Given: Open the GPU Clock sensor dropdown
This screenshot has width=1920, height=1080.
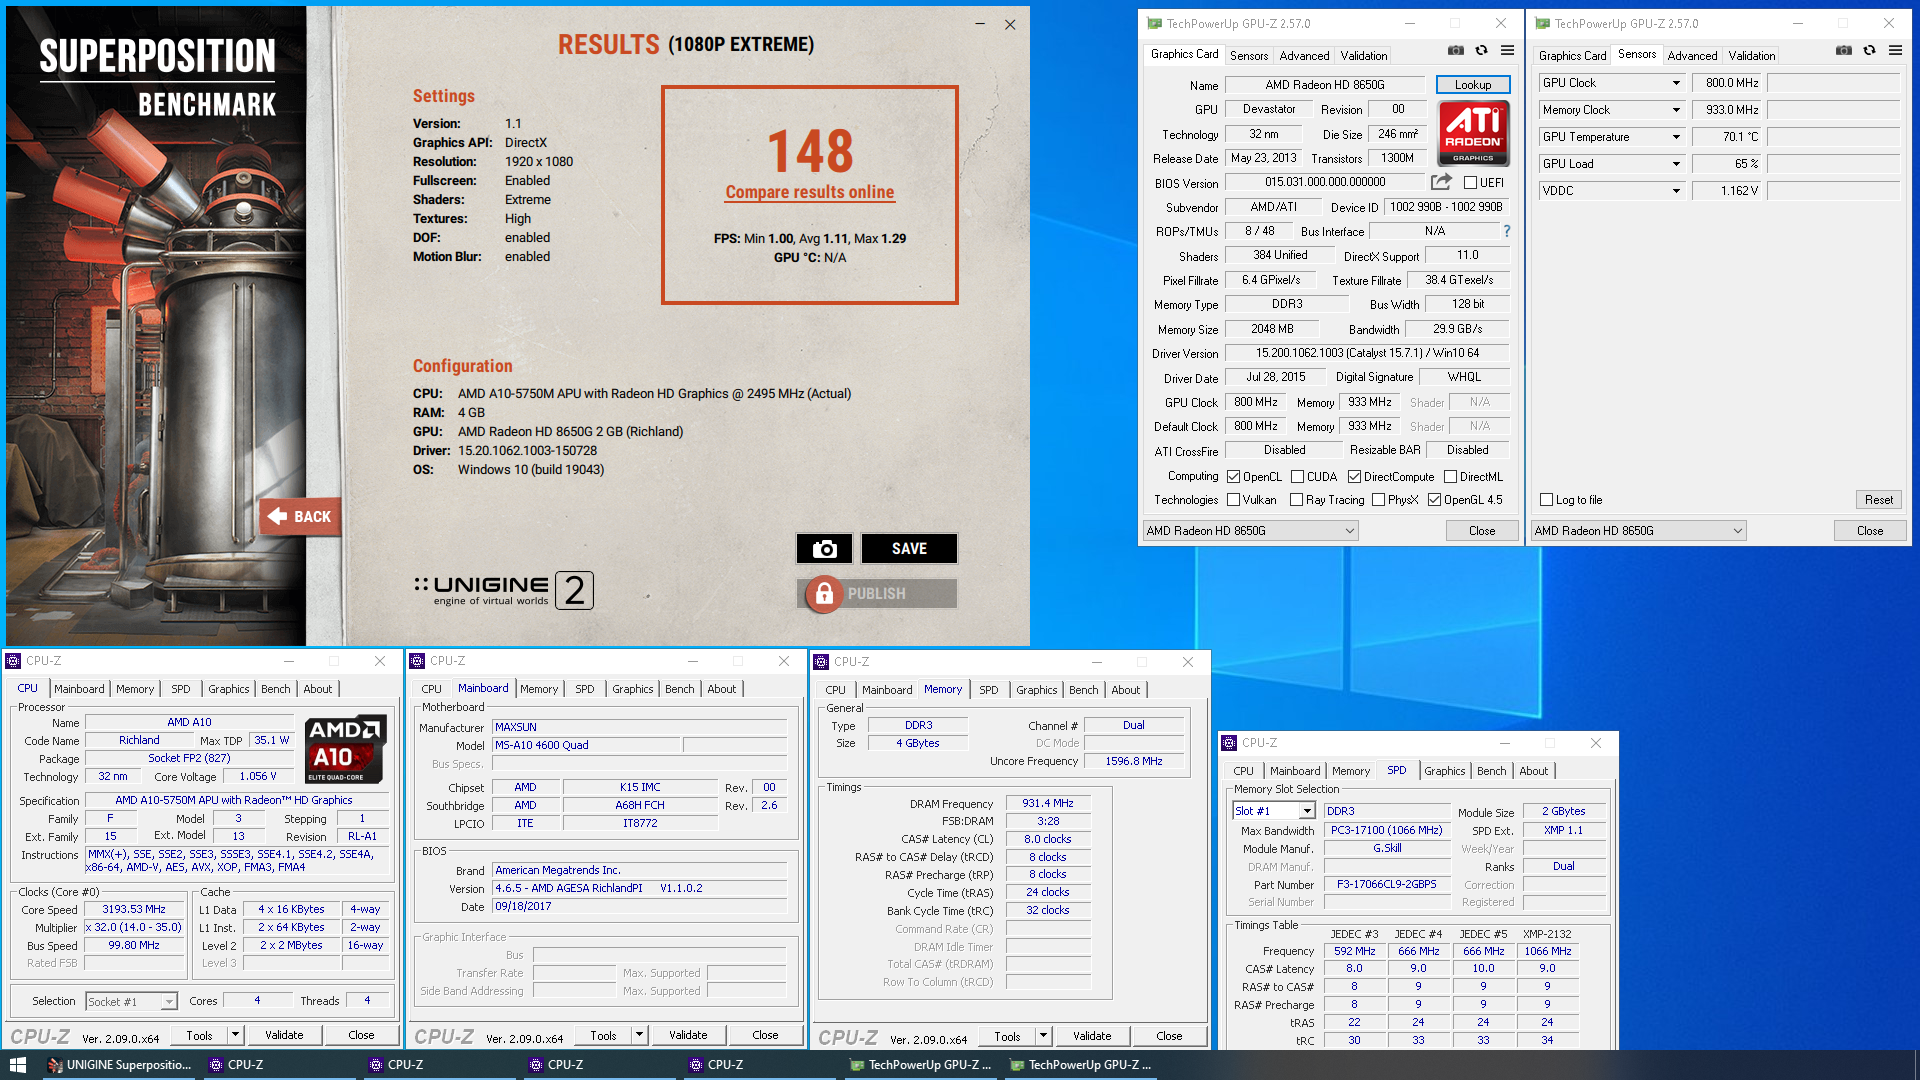Looking at the screenshot, I should pos(1676,83).
